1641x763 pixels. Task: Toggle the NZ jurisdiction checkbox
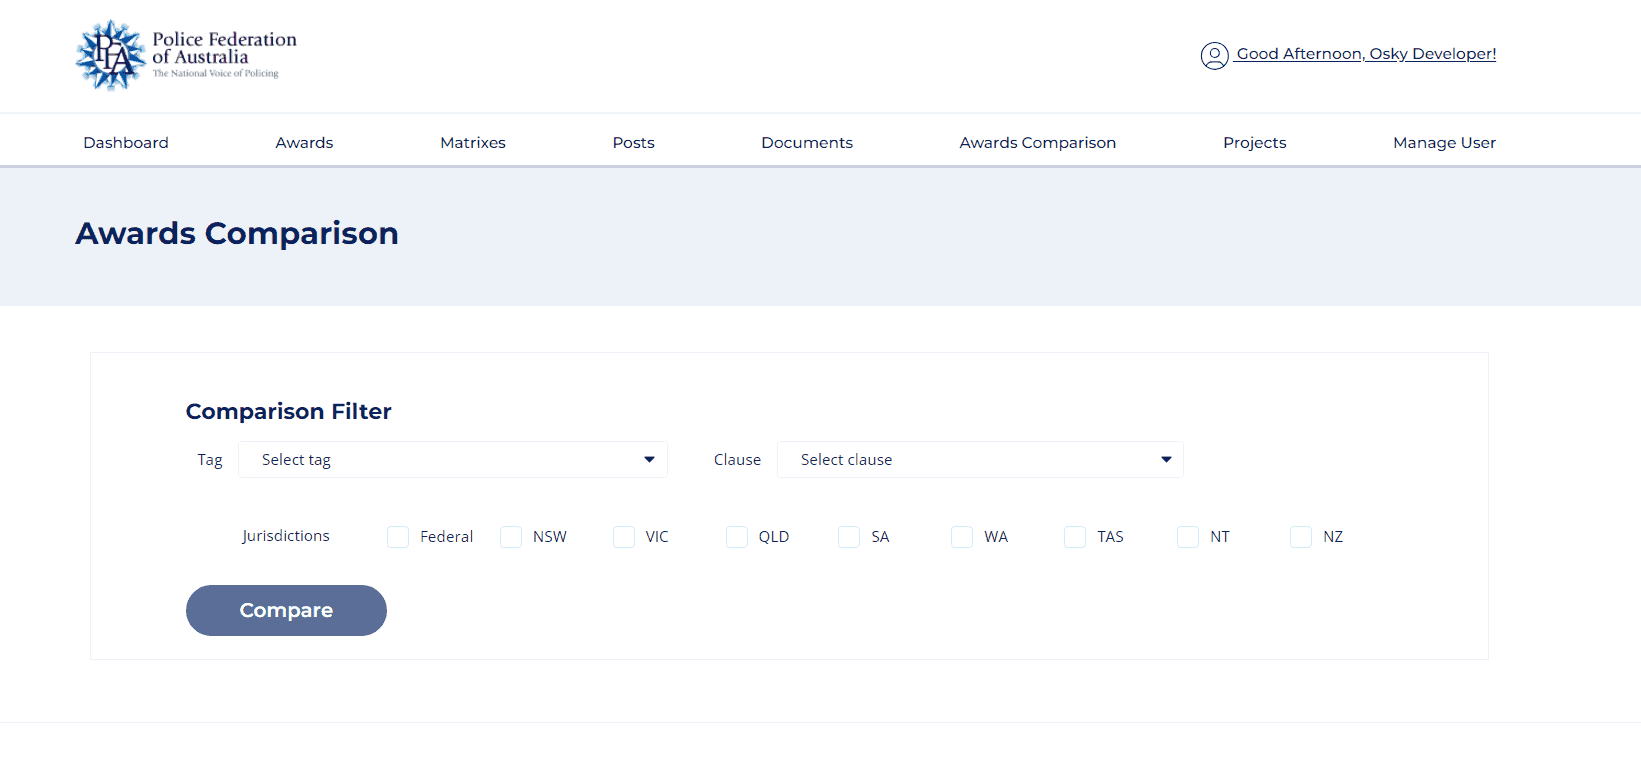(x=1301, y=537)
